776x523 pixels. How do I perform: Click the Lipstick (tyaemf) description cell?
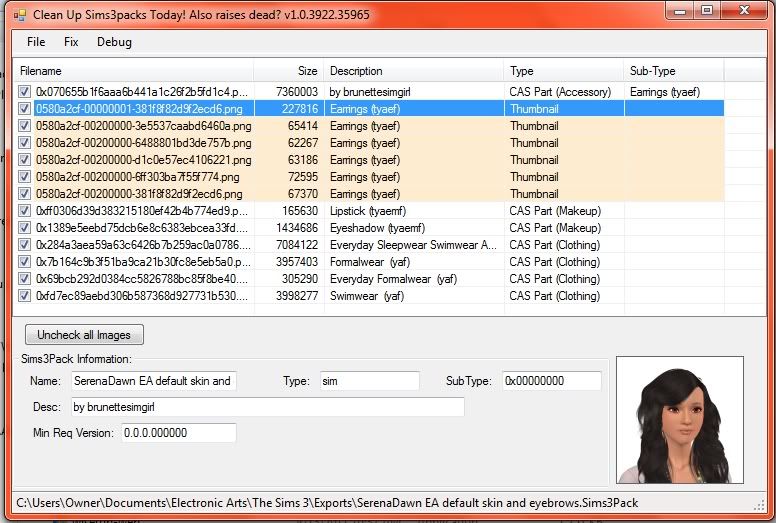click(368, 211)
